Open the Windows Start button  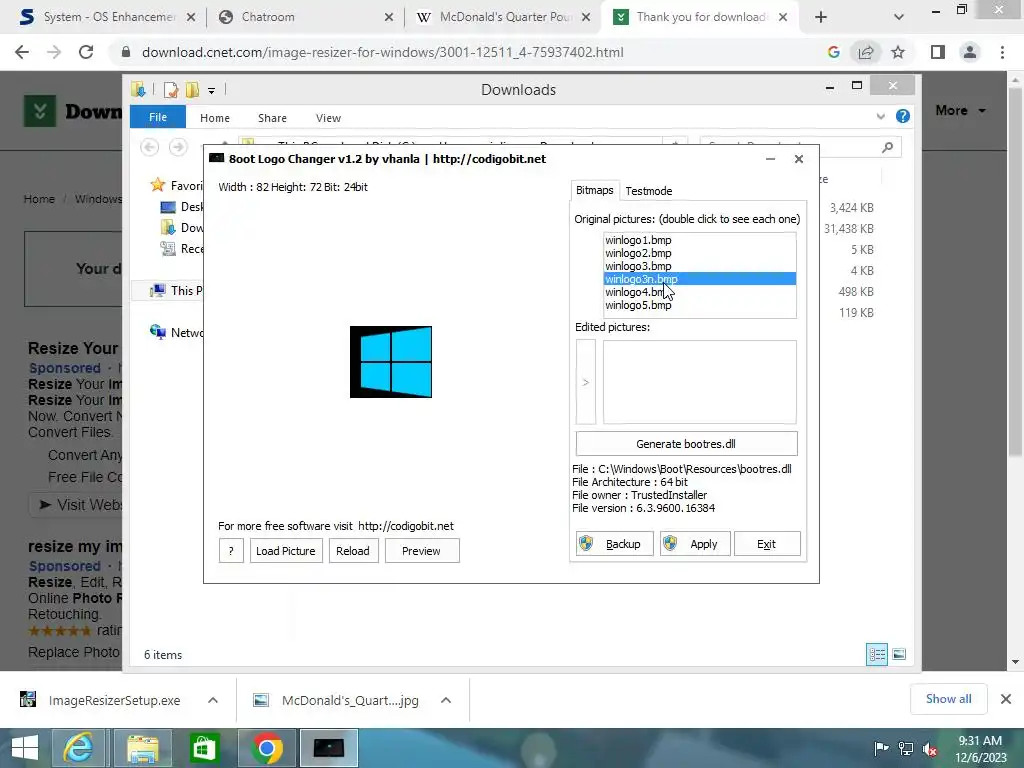25,748
